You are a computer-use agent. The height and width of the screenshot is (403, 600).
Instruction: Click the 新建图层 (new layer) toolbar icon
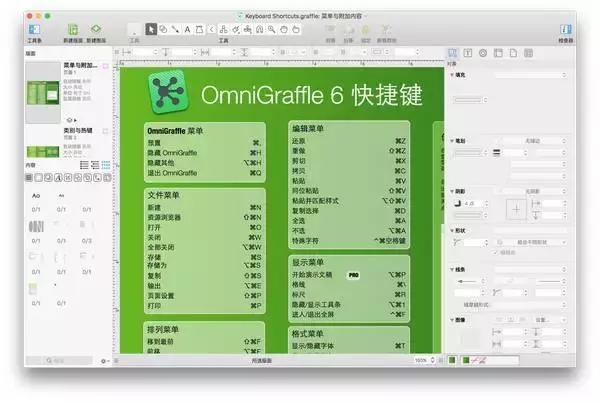point(96,29)
